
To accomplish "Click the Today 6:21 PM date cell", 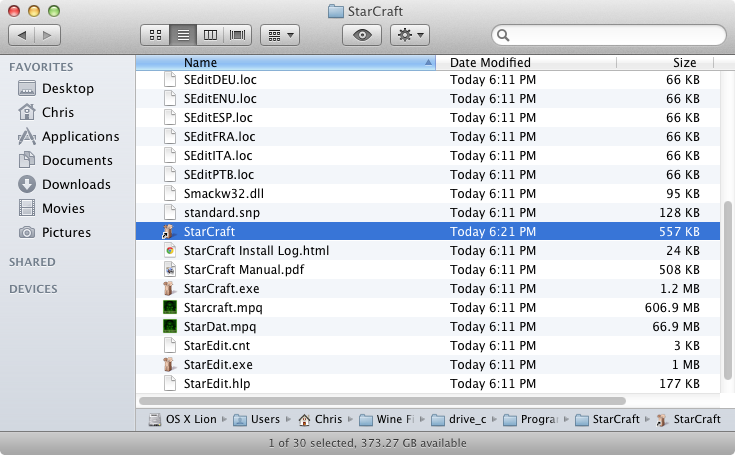I will pos(493,231).
